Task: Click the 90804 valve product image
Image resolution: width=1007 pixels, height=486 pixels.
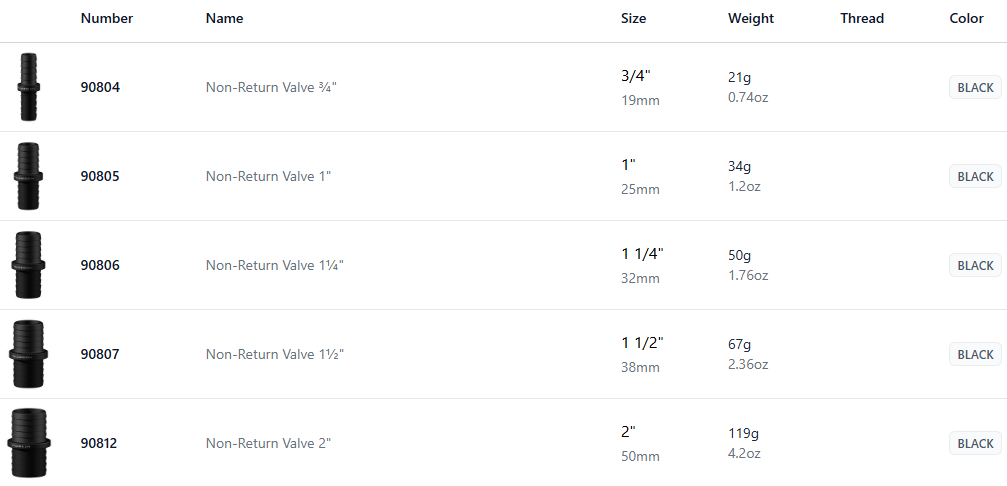Action: tap(28, 87)
